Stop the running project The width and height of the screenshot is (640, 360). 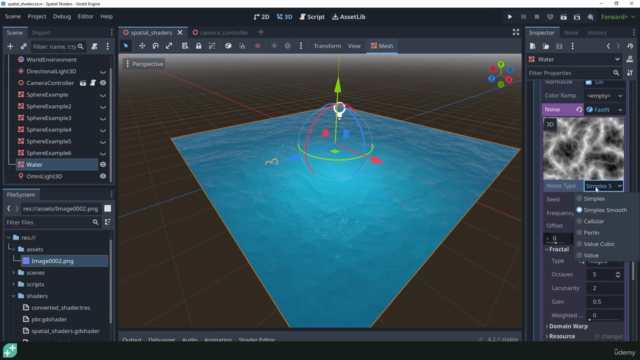click(537, 17)
